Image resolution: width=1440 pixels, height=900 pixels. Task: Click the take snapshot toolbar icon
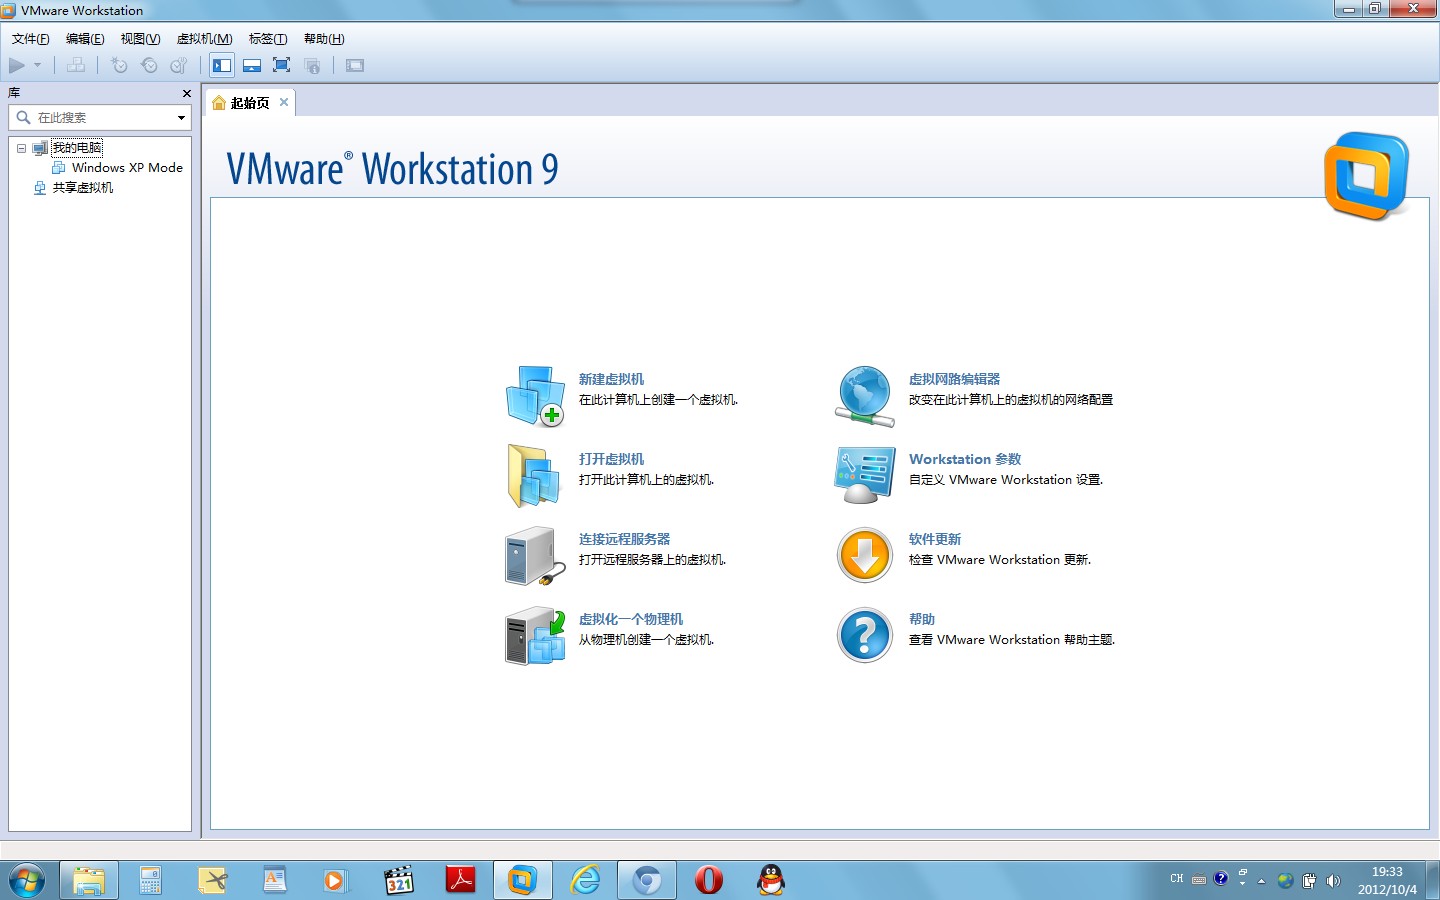point(119,65)
